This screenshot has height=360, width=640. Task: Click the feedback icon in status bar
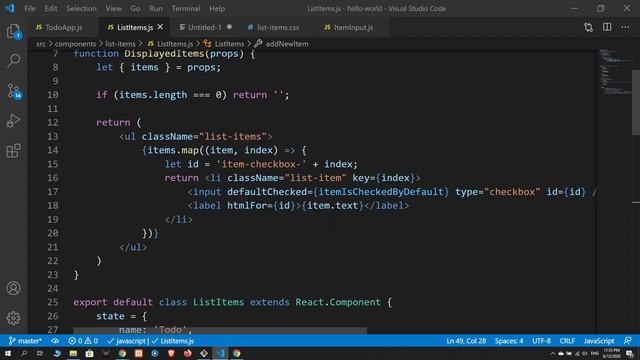[628, 341]
